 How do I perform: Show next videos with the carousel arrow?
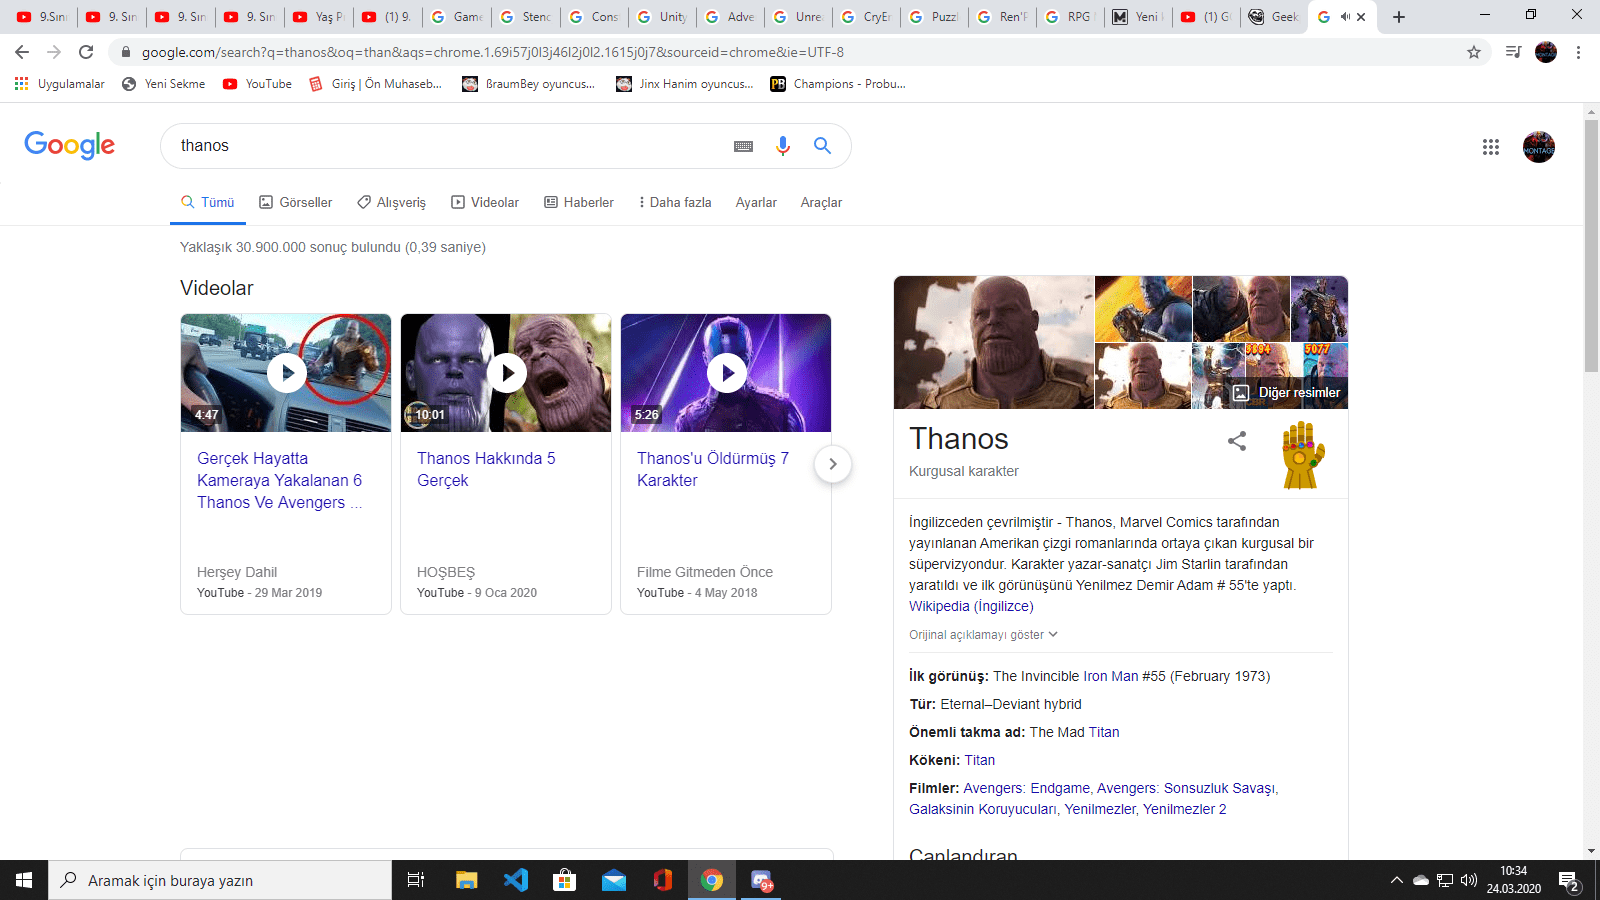click(833, 464)
